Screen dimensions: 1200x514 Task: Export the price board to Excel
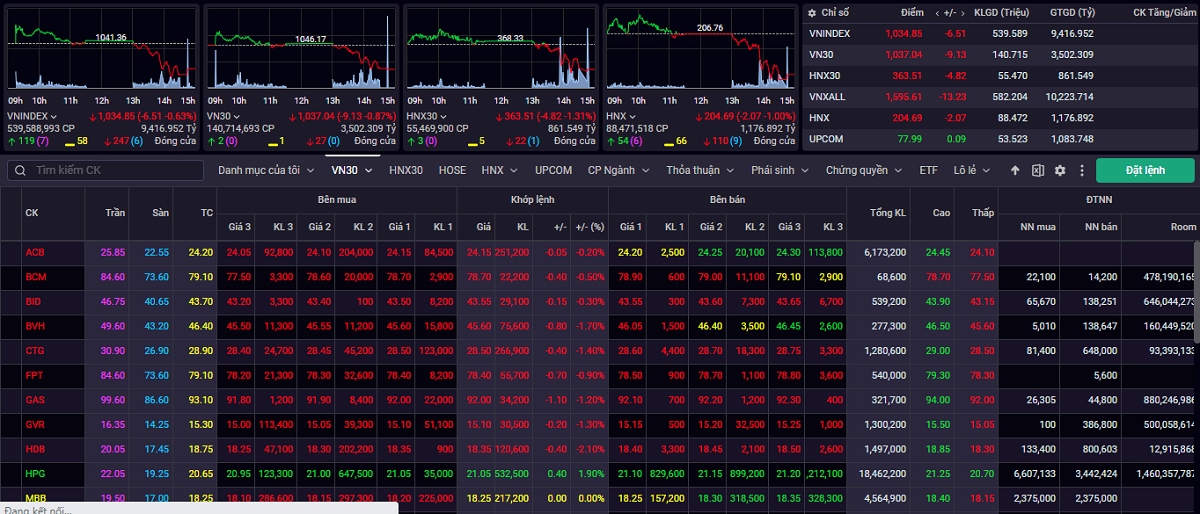[x=1038, y=170]
